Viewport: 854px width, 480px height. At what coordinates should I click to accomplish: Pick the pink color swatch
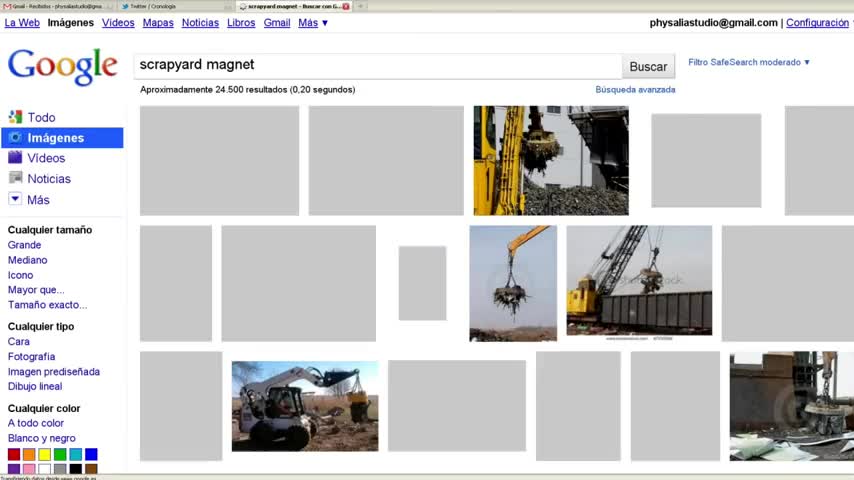tap(29, 469)
